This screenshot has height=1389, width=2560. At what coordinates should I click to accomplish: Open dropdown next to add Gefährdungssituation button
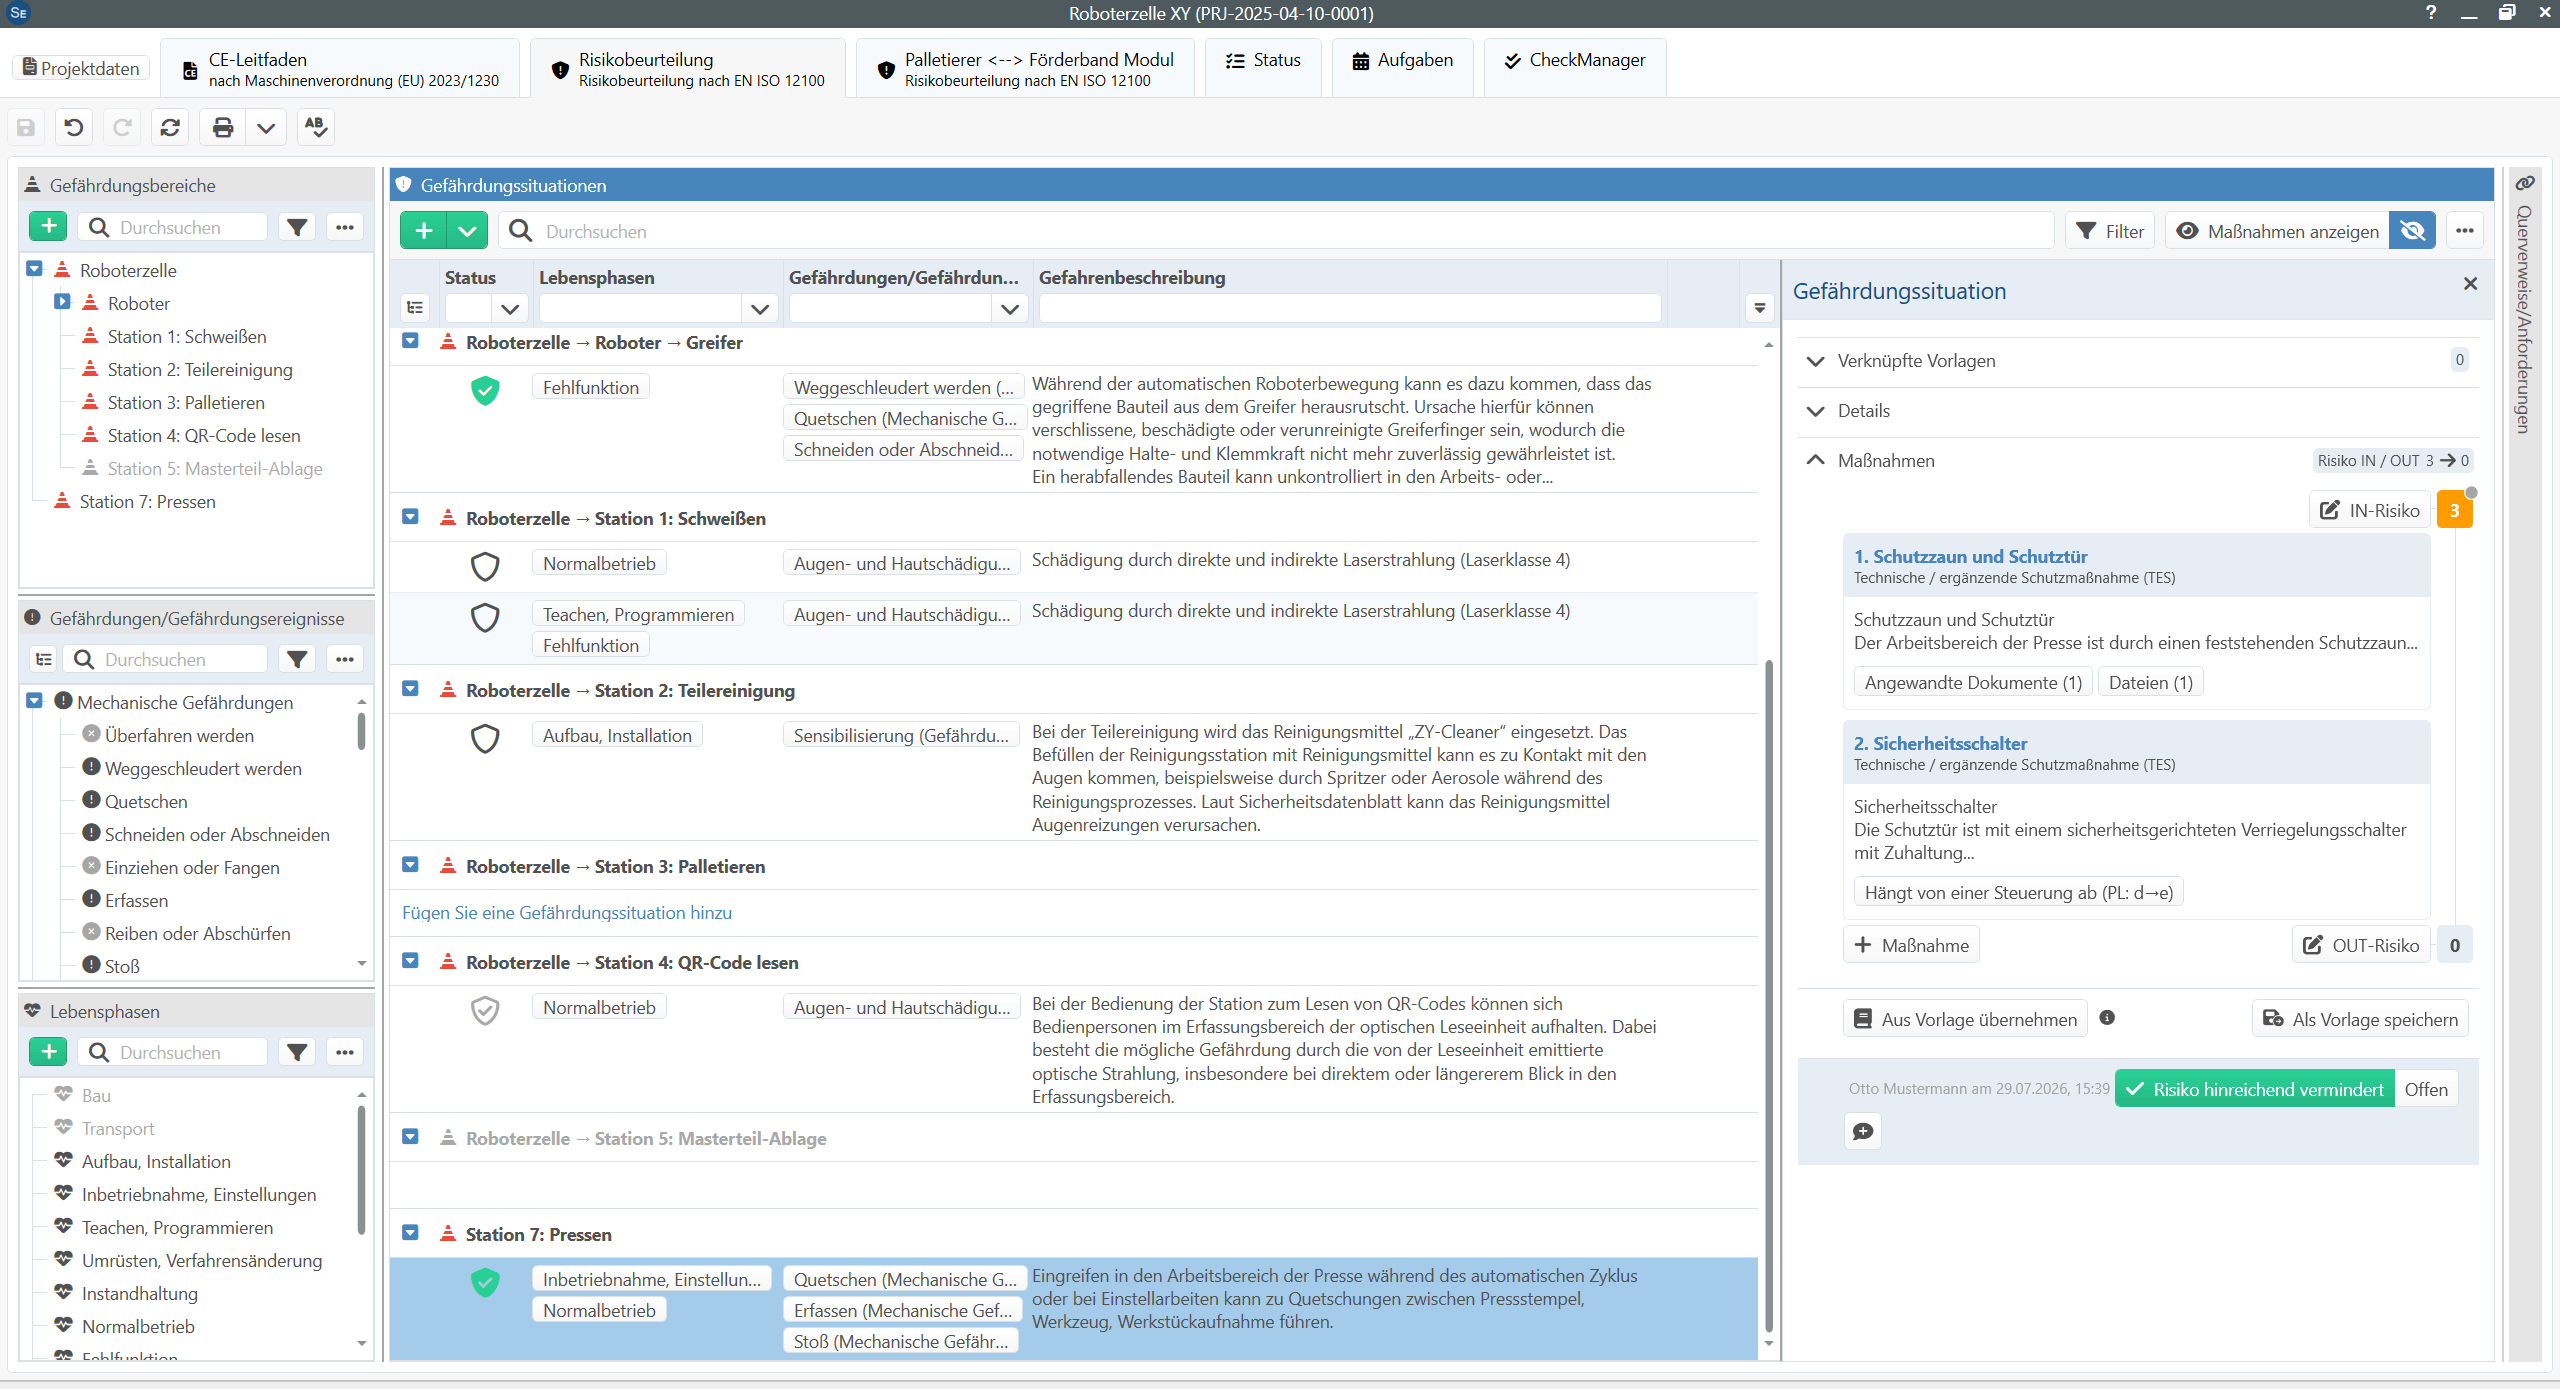point(467,231)
